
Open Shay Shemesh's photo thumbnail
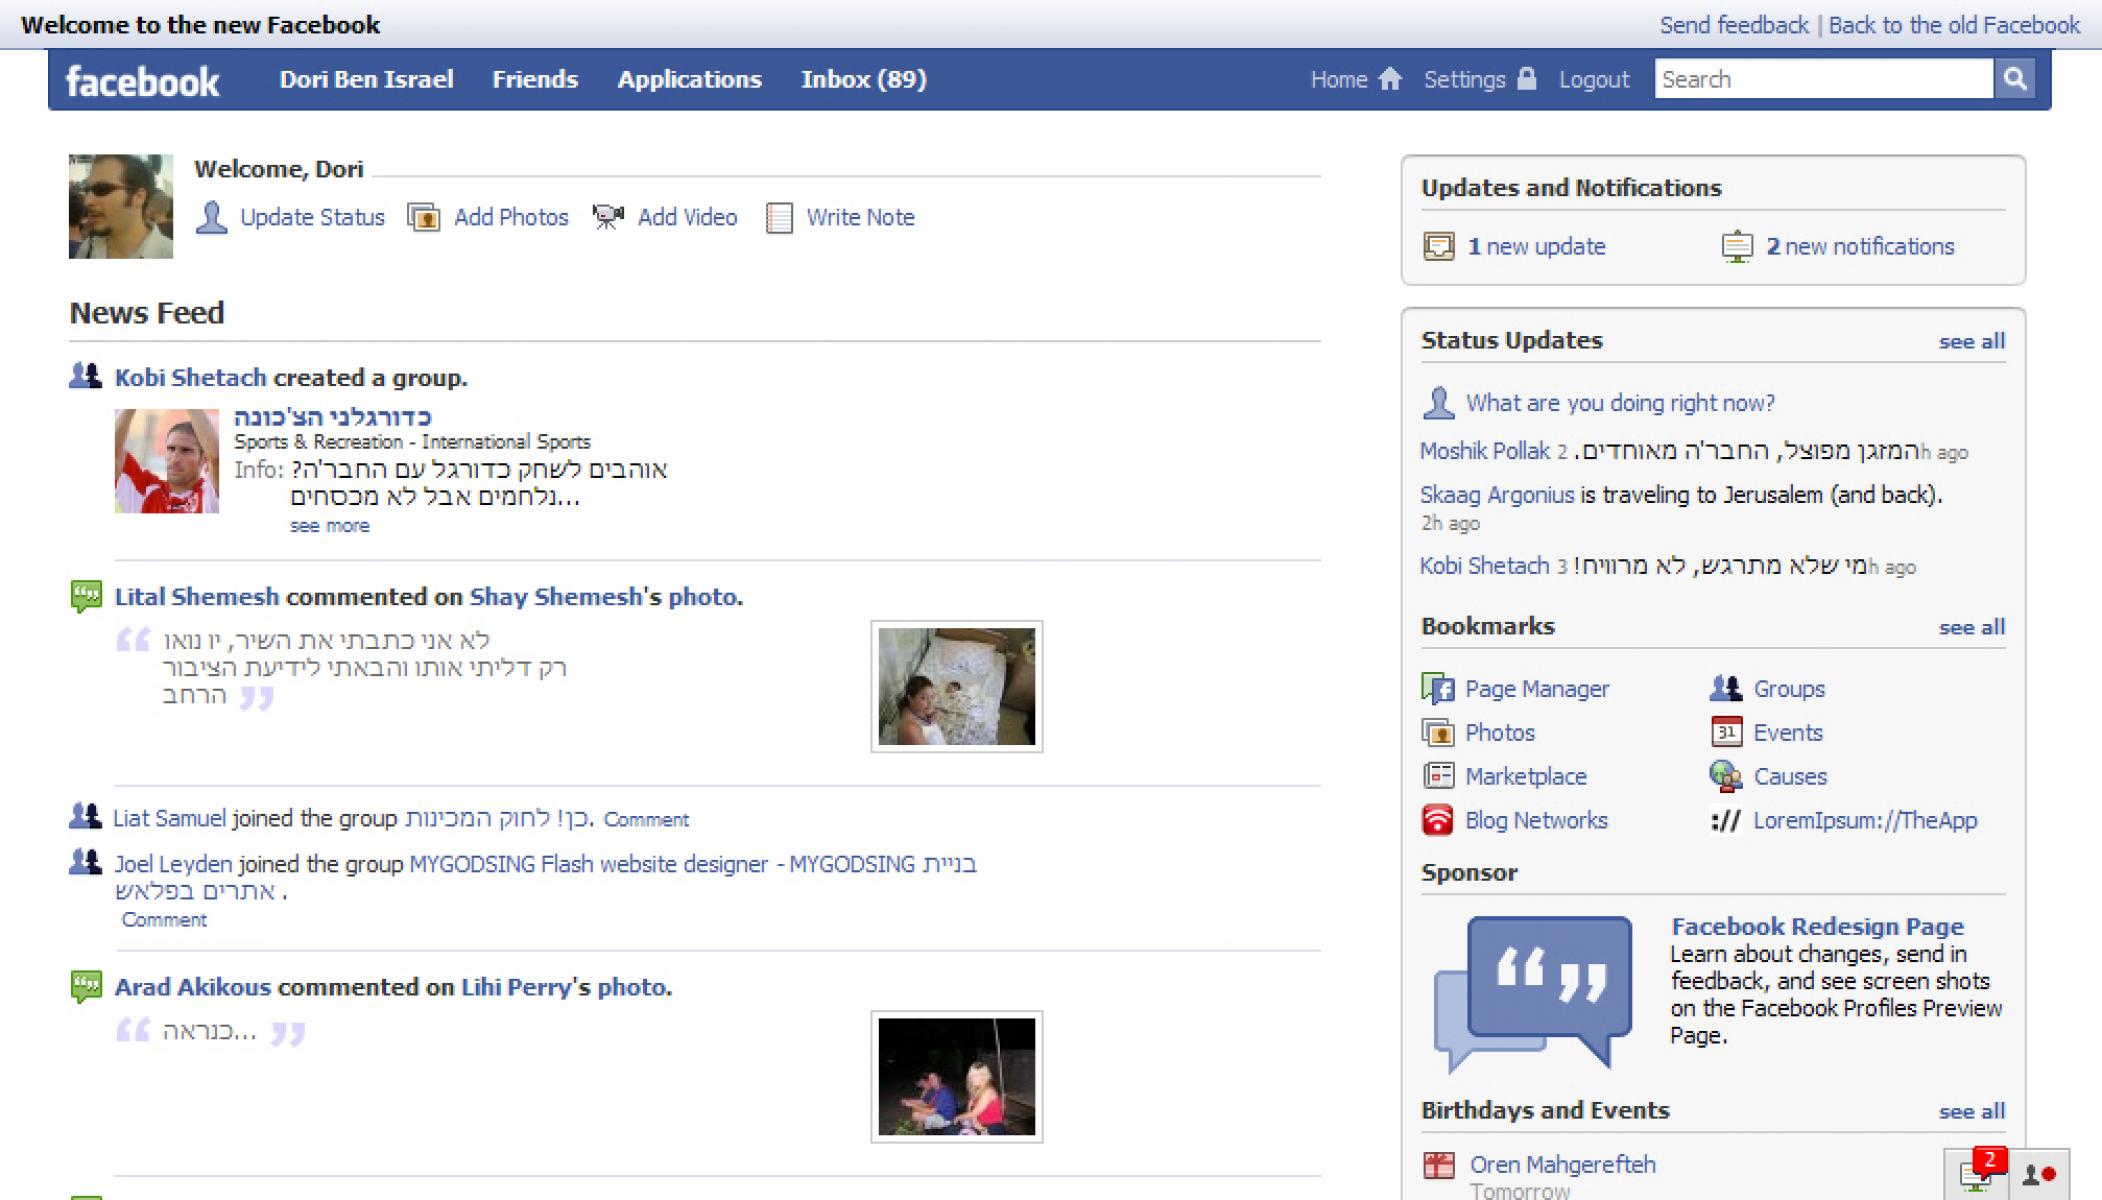tap(956, 686)
